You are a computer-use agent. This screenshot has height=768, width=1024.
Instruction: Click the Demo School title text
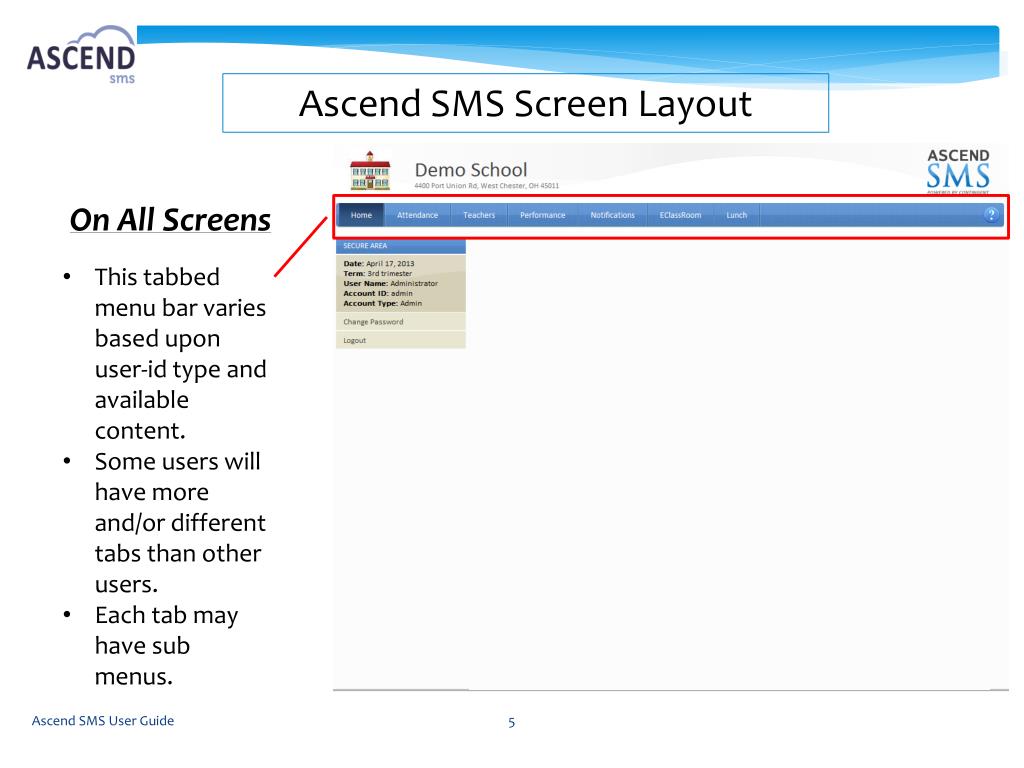coord(471,170)
